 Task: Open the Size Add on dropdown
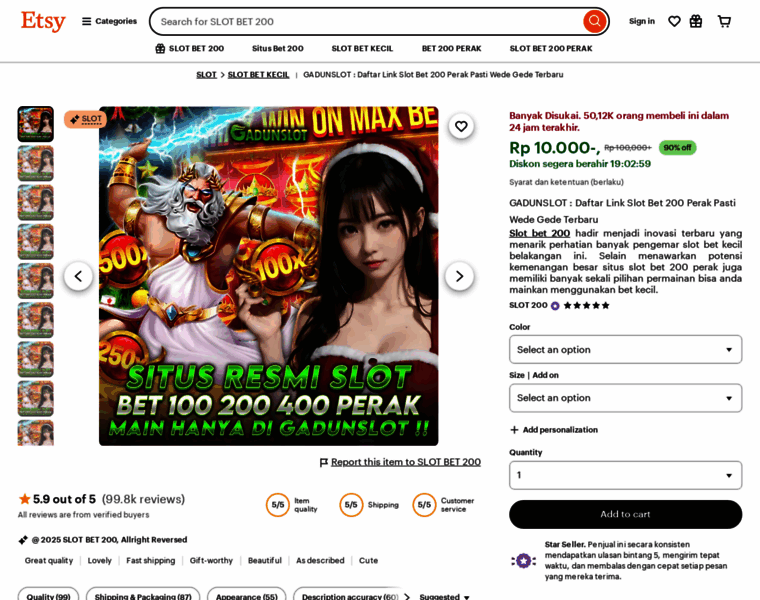[625, 398]
